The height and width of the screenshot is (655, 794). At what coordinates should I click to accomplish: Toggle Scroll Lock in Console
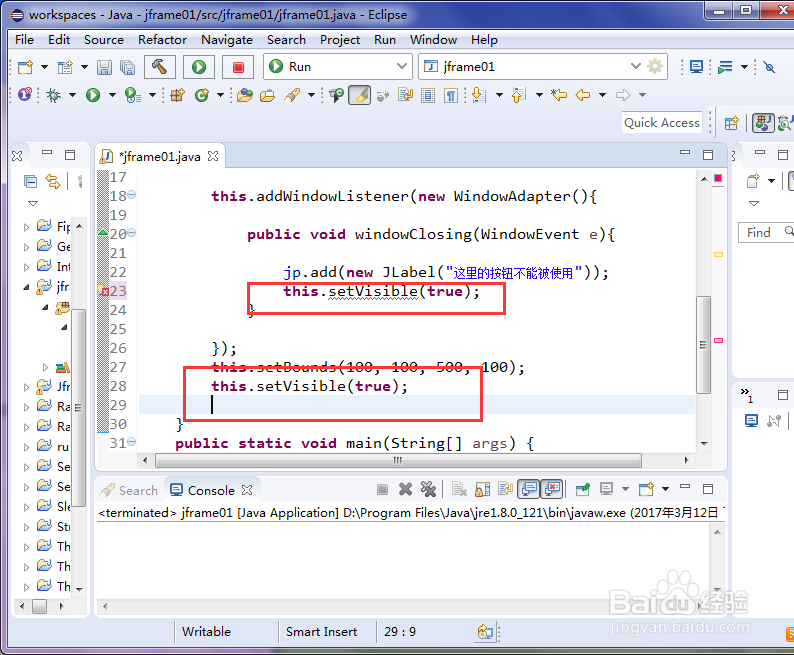(482, 489)
